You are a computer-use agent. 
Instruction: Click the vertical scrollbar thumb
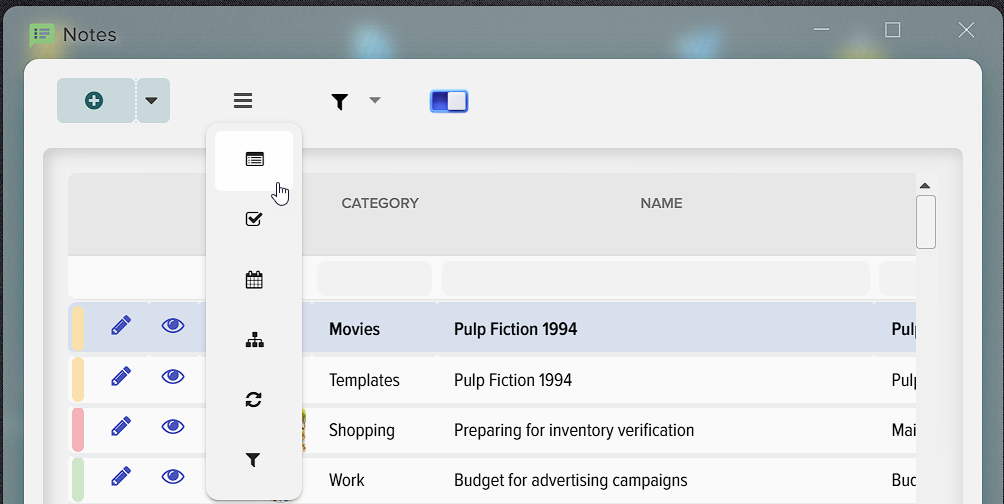[x=926, y=222]
